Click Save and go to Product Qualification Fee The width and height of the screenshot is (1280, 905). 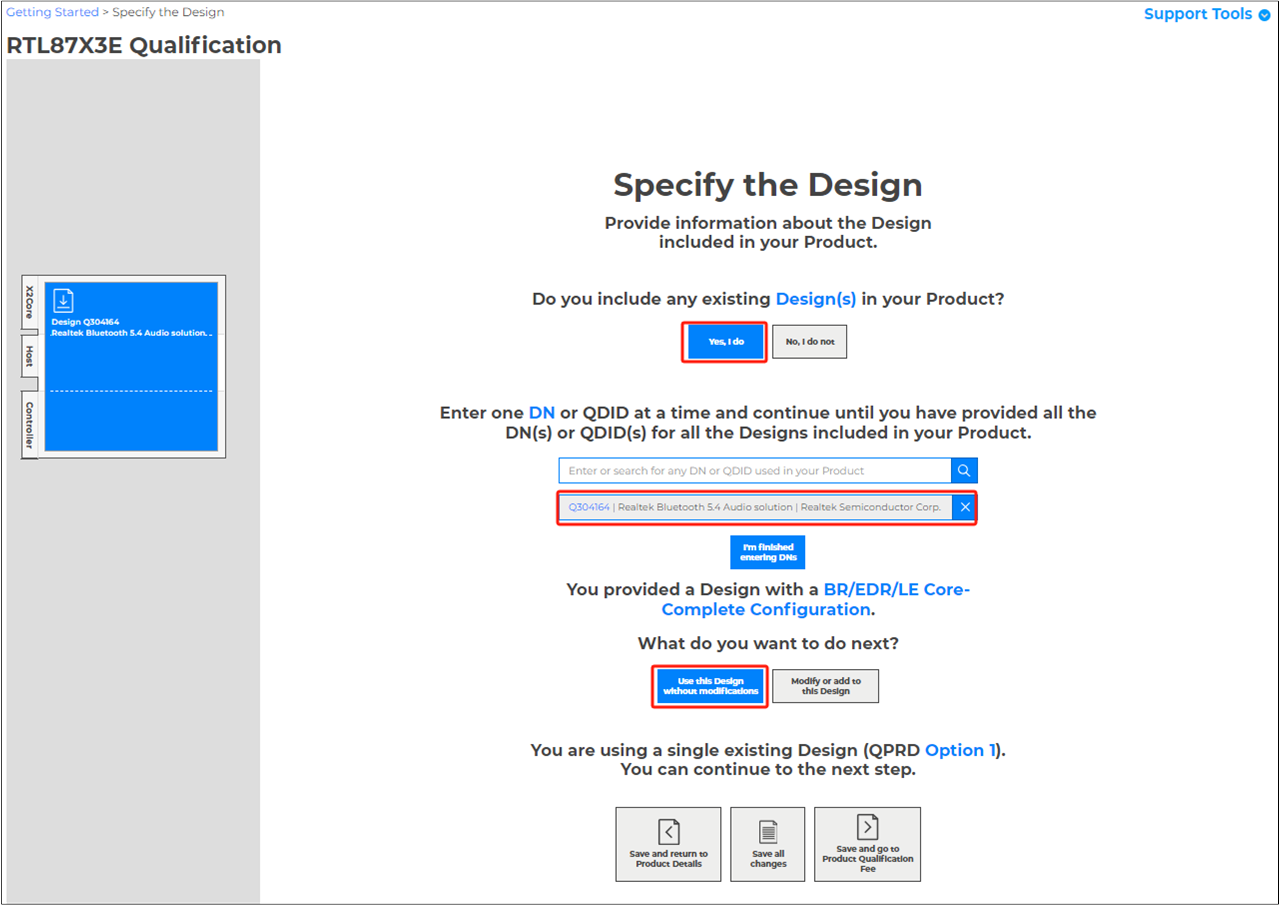click(x=868, y=844)
